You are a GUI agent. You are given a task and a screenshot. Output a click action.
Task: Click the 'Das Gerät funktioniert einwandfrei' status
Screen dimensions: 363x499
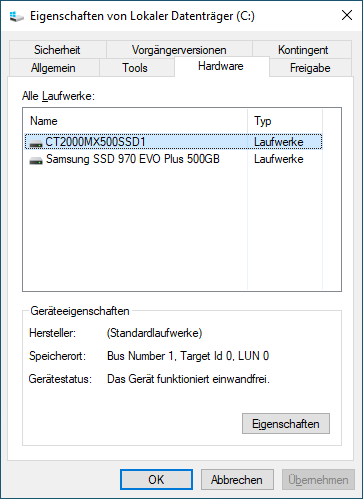188,379
